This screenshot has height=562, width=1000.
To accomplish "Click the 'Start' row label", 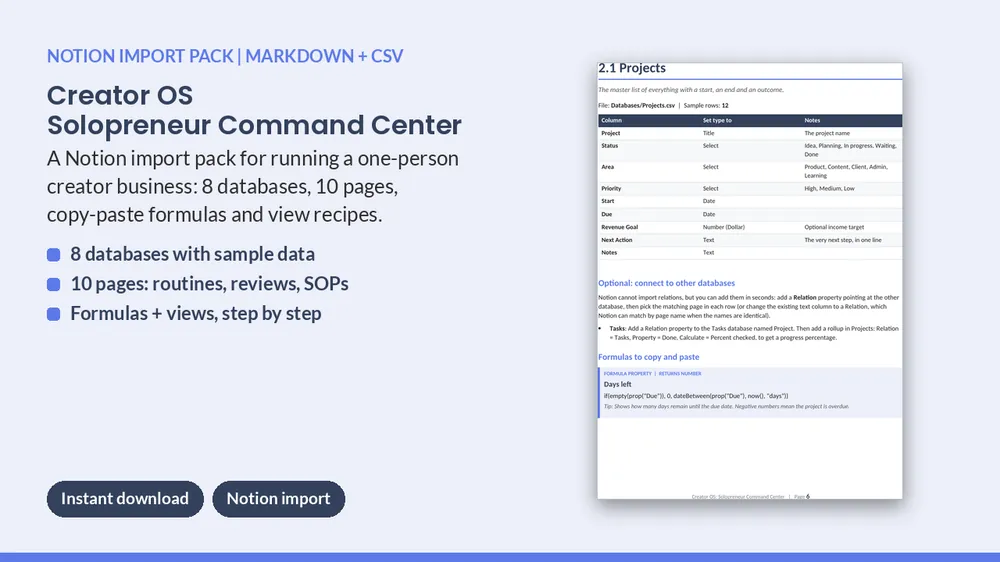I will click(608, 201).
